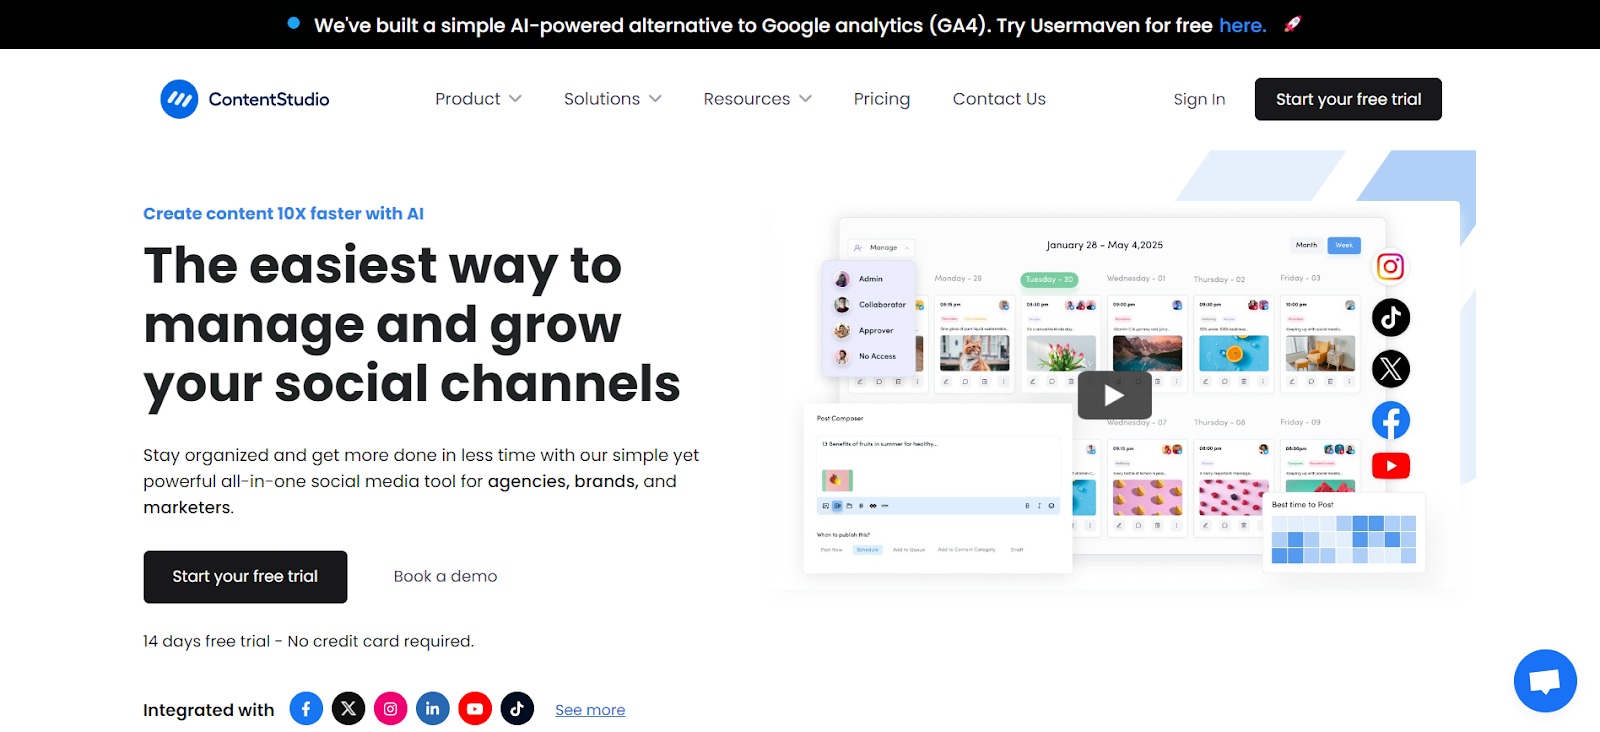This screenshot has height=732, width=1600.
Task: Go to the Pricing page
Action: tap(882, 99)
